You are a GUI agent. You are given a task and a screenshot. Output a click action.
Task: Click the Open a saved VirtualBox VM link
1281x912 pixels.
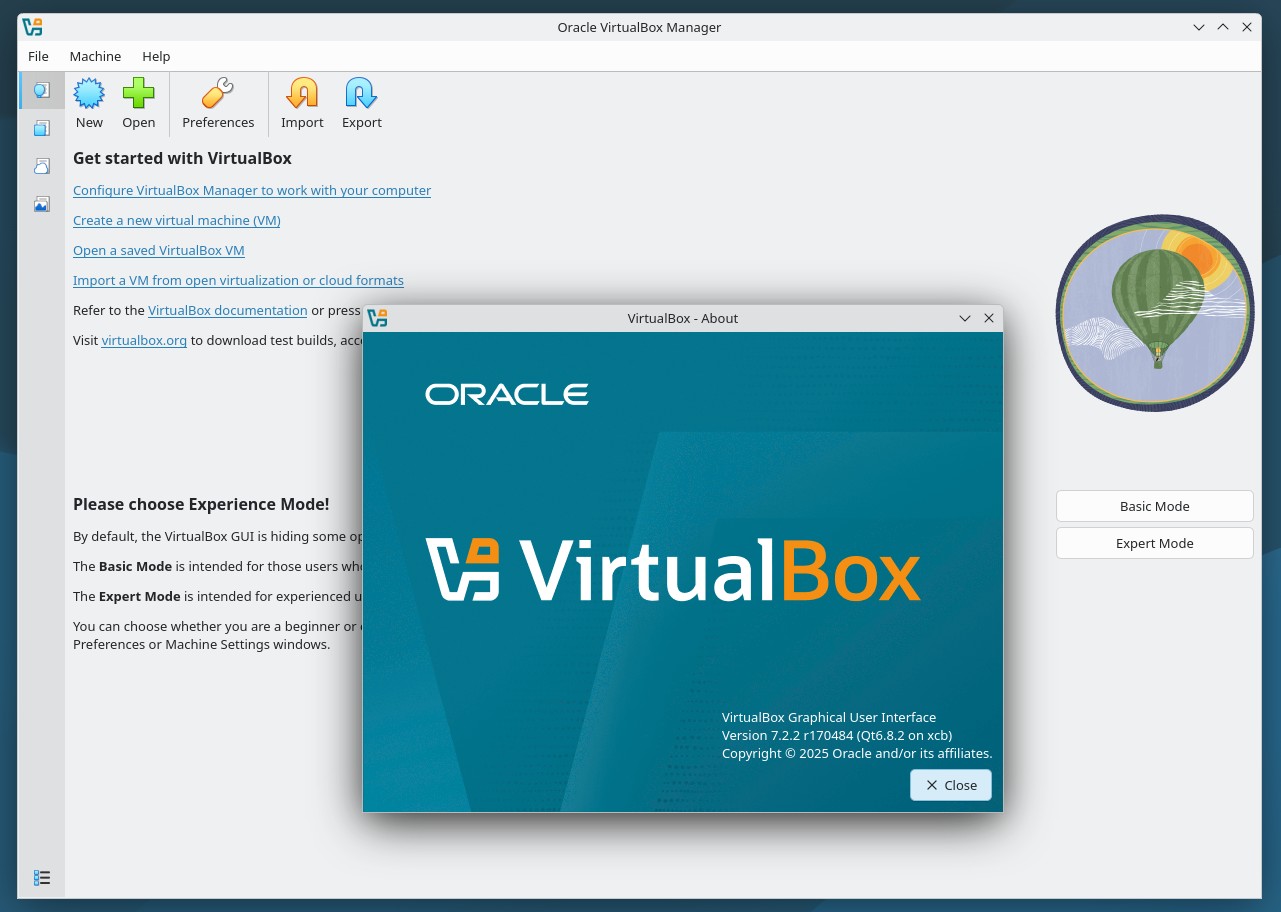pyautogui.click(x=159, y=250)
